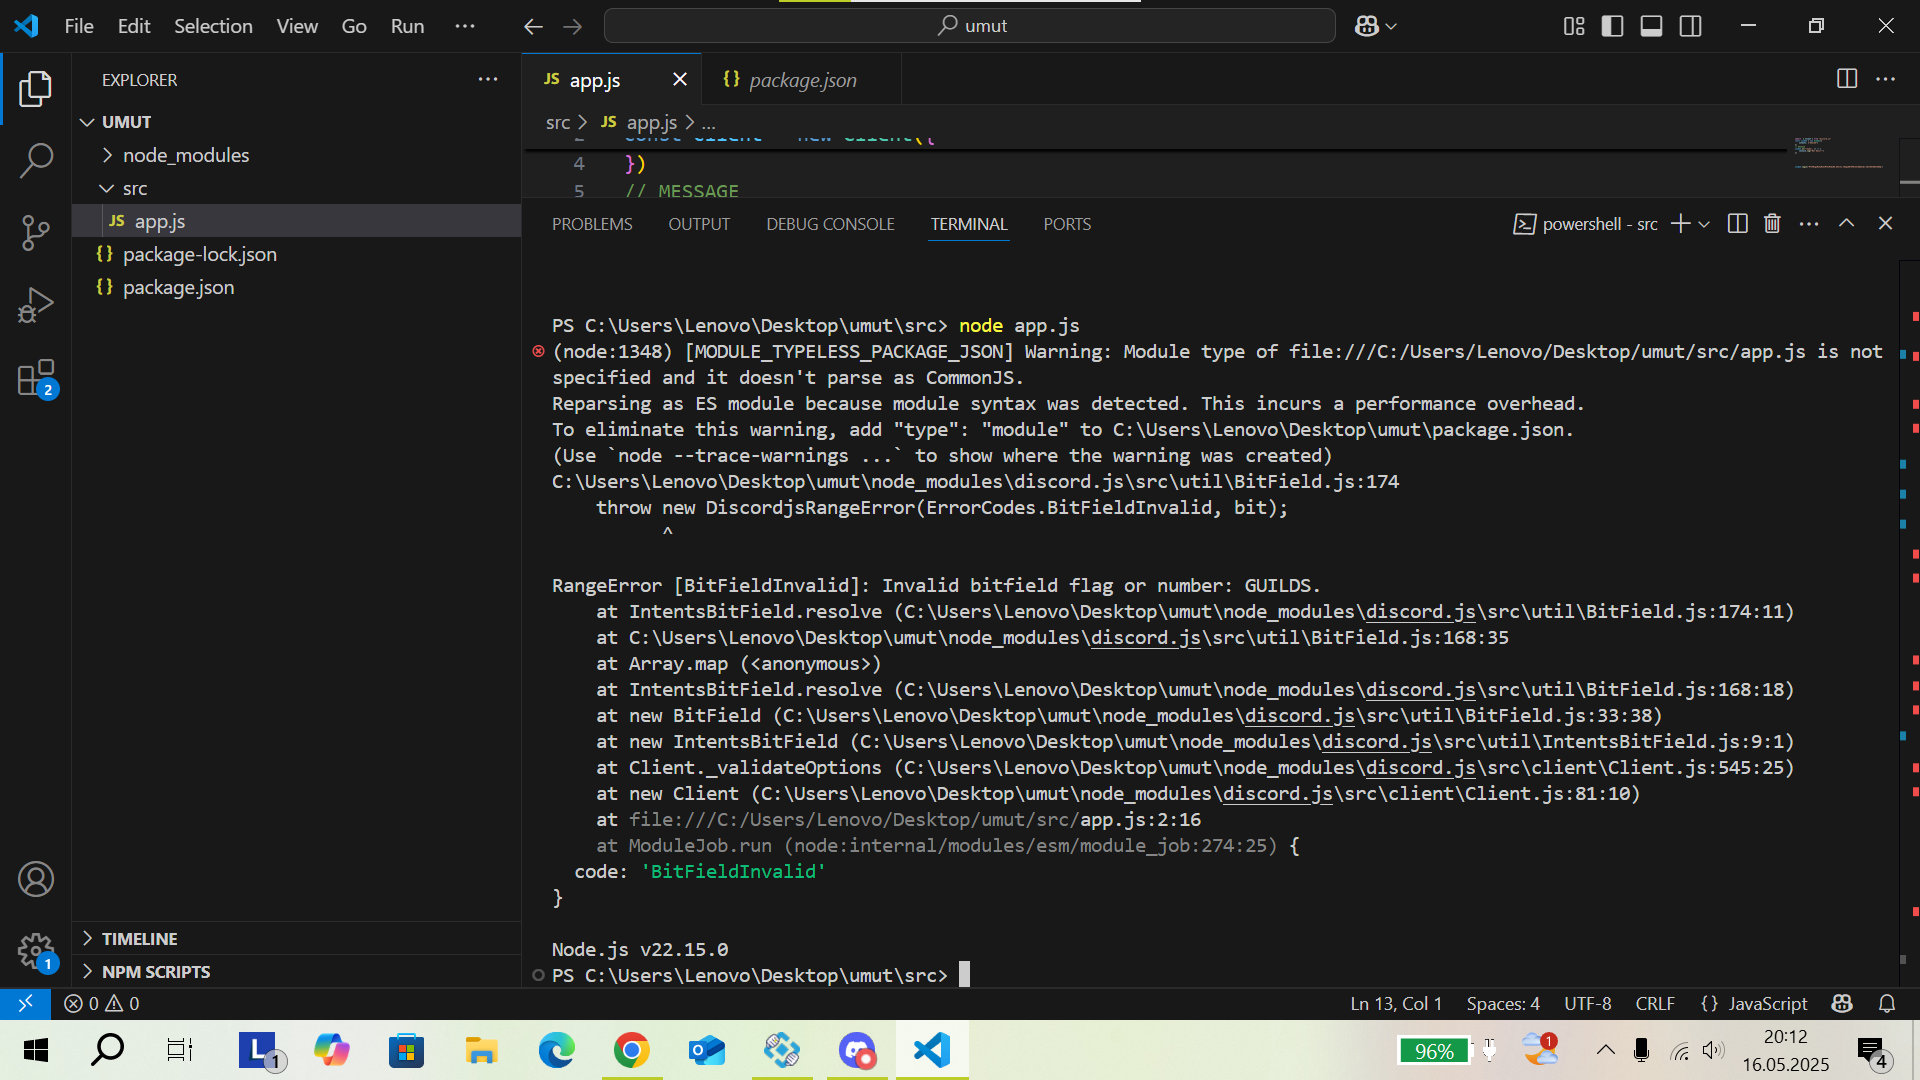Viewport: 1920px width, 1080px height.
Task: Open the File menu
Action: click(x=79, y=26)
